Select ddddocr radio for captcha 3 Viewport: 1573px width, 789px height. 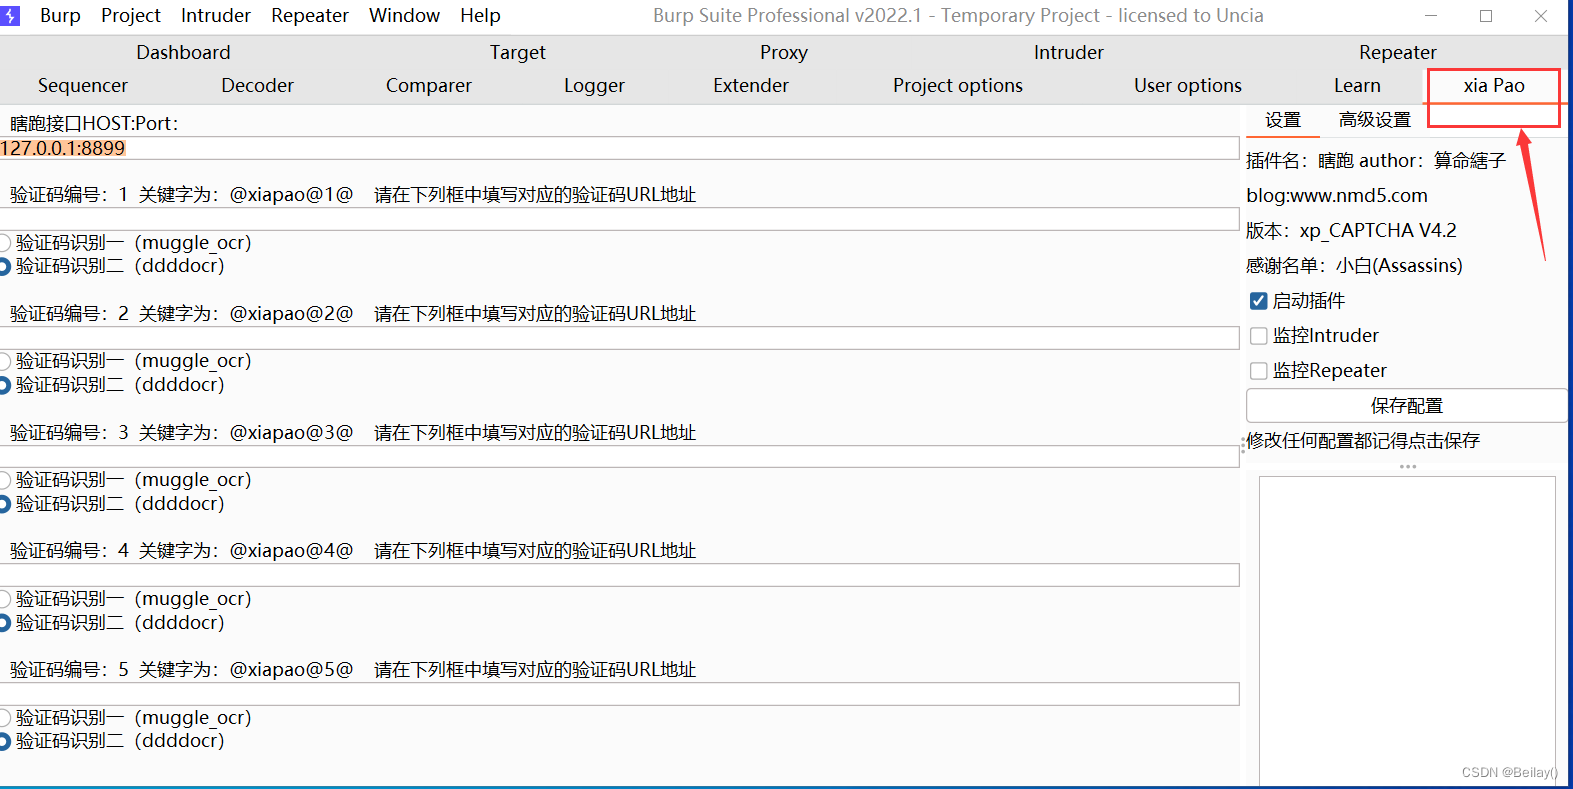point(5,504)
